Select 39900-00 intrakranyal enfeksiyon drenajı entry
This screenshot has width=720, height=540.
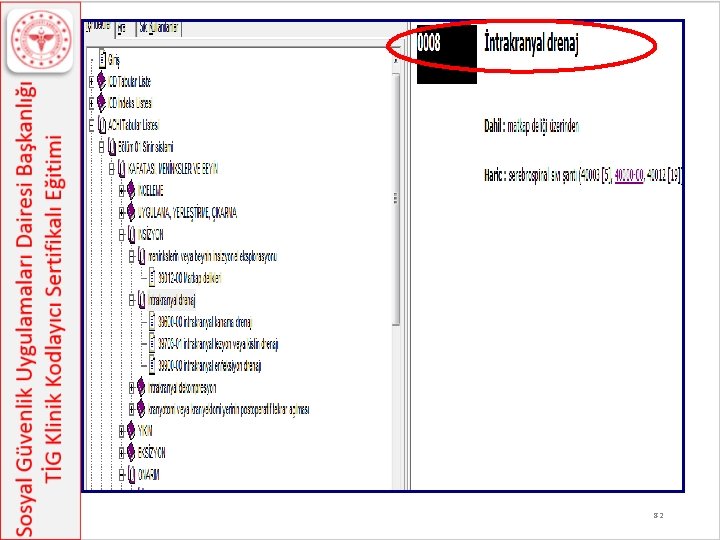tap(210, 366)
